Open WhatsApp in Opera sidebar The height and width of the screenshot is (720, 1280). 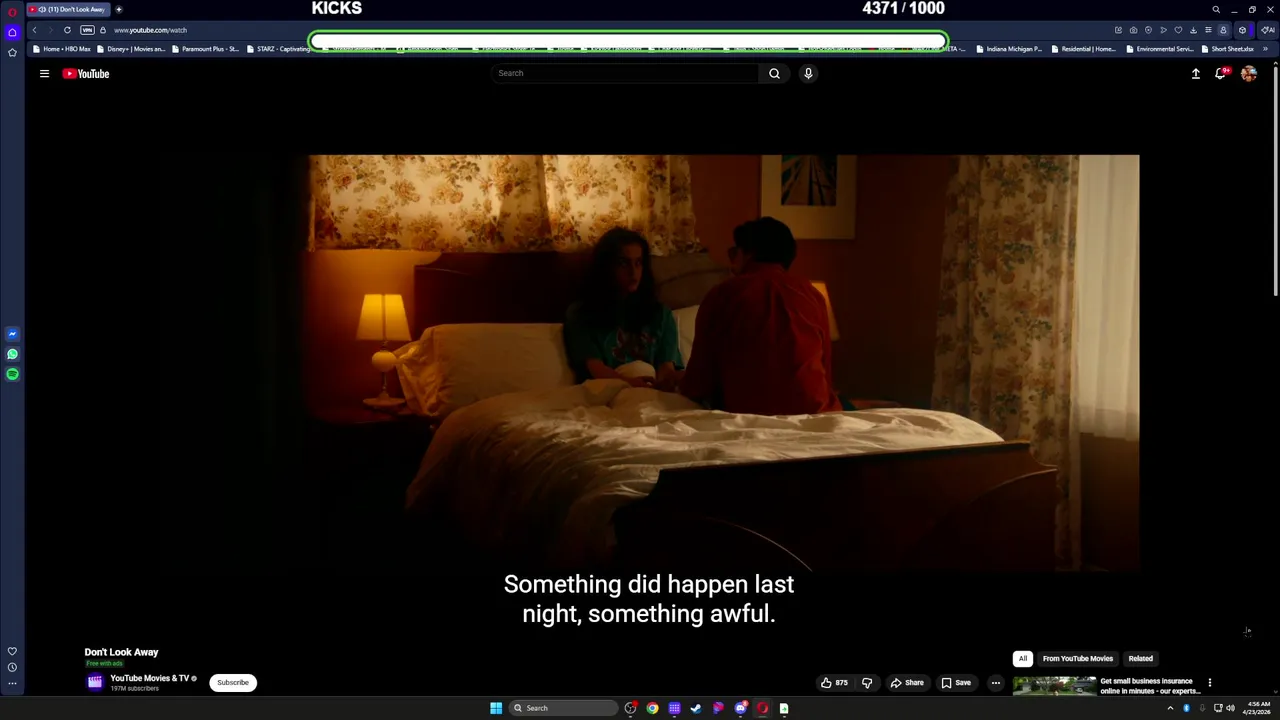(x=12, y=354)
